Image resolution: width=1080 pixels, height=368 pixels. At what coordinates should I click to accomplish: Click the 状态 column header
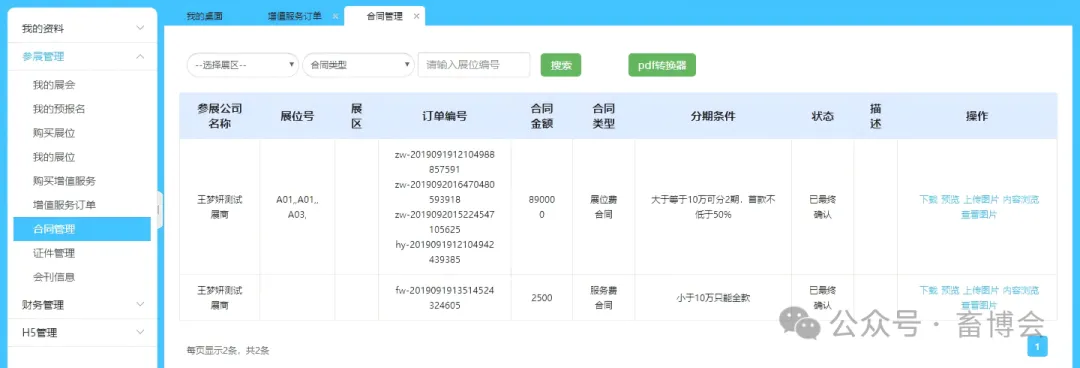pos(822,116)
